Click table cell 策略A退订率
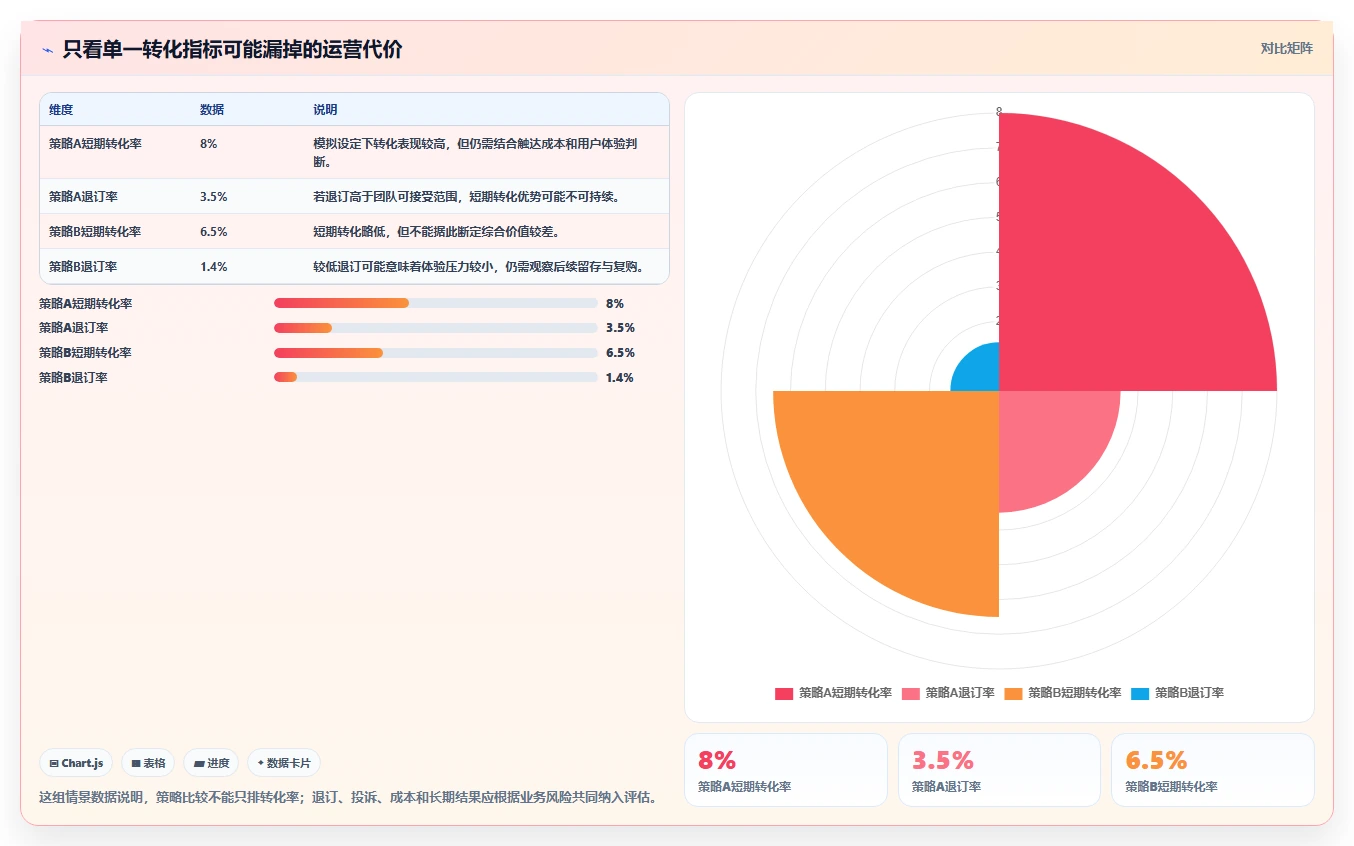The height and width of the screenshot is (846, 1354). (x=83, y=197)
